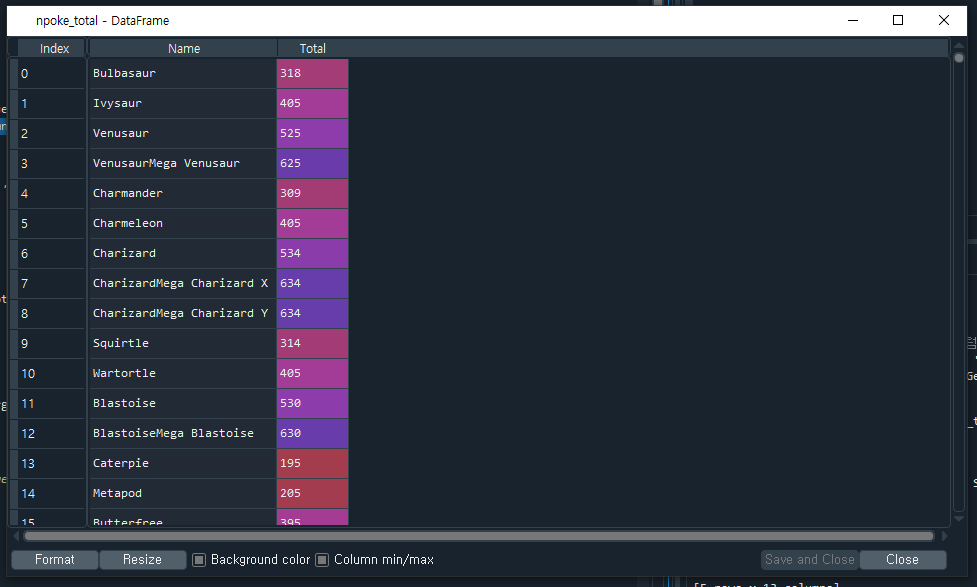This screenshot has height=587, width=977.
Task: Click the horizontal scrollbar right arrow
Action: [x=945, y=536]
